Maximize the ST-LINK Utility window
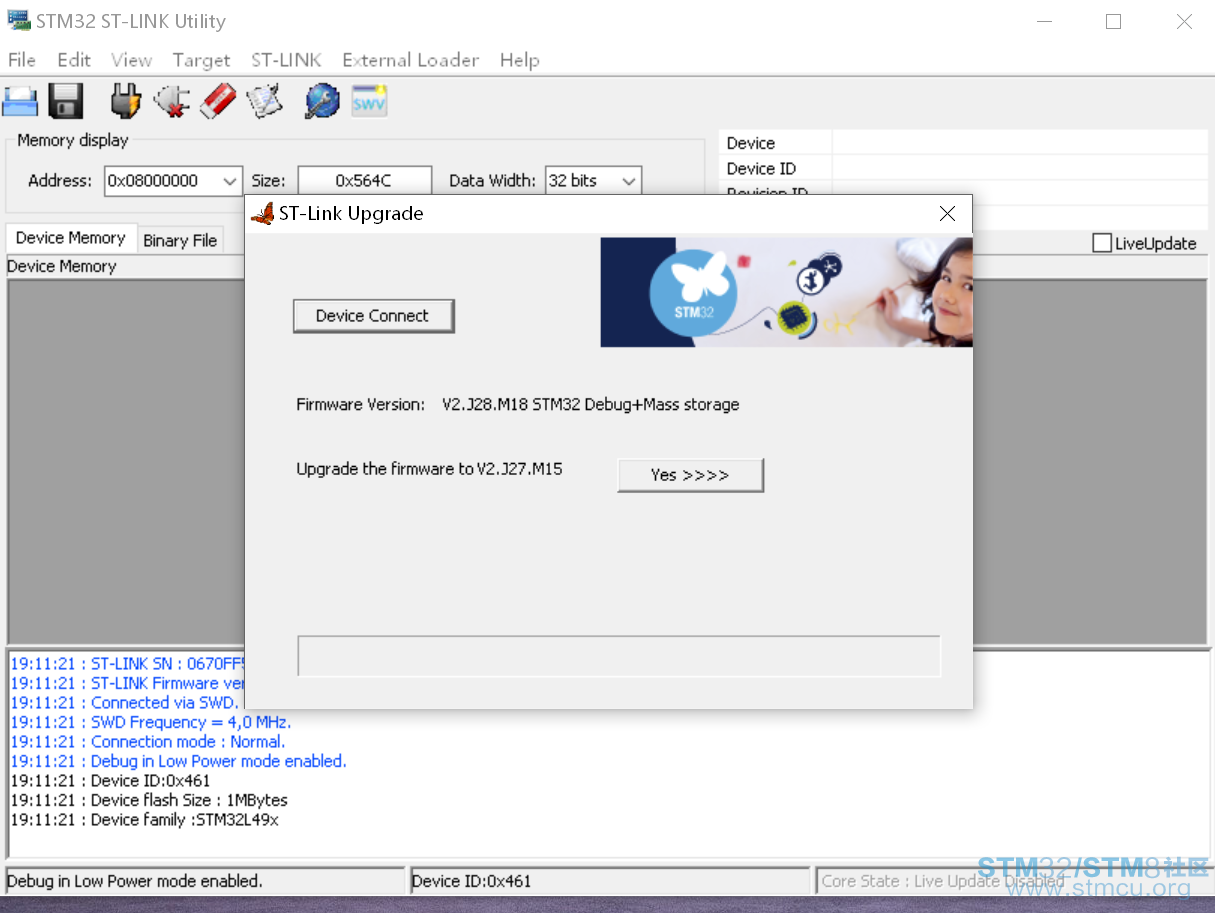The width and height of the screenshot is (1215, 913). (x=1113, y=21)
